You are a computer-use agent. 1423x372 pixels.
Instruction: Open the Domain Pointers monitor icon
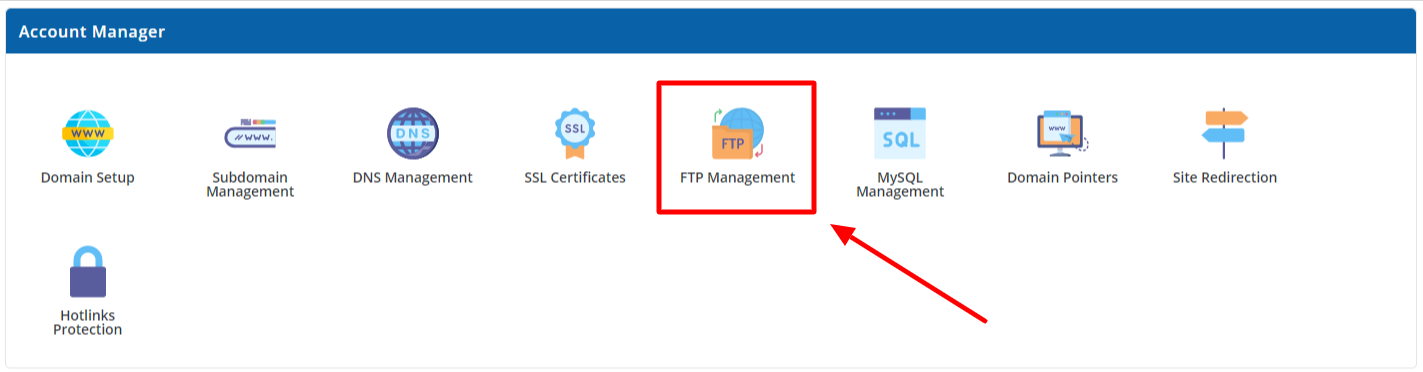click(1062, 134)
